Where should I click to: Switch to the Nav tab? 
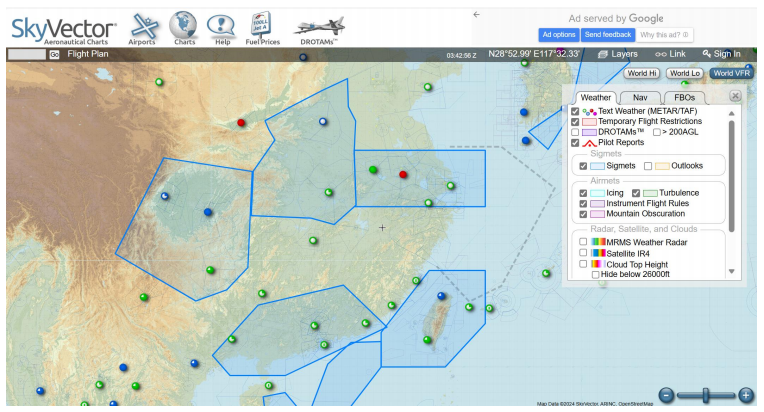coord(640,97)
